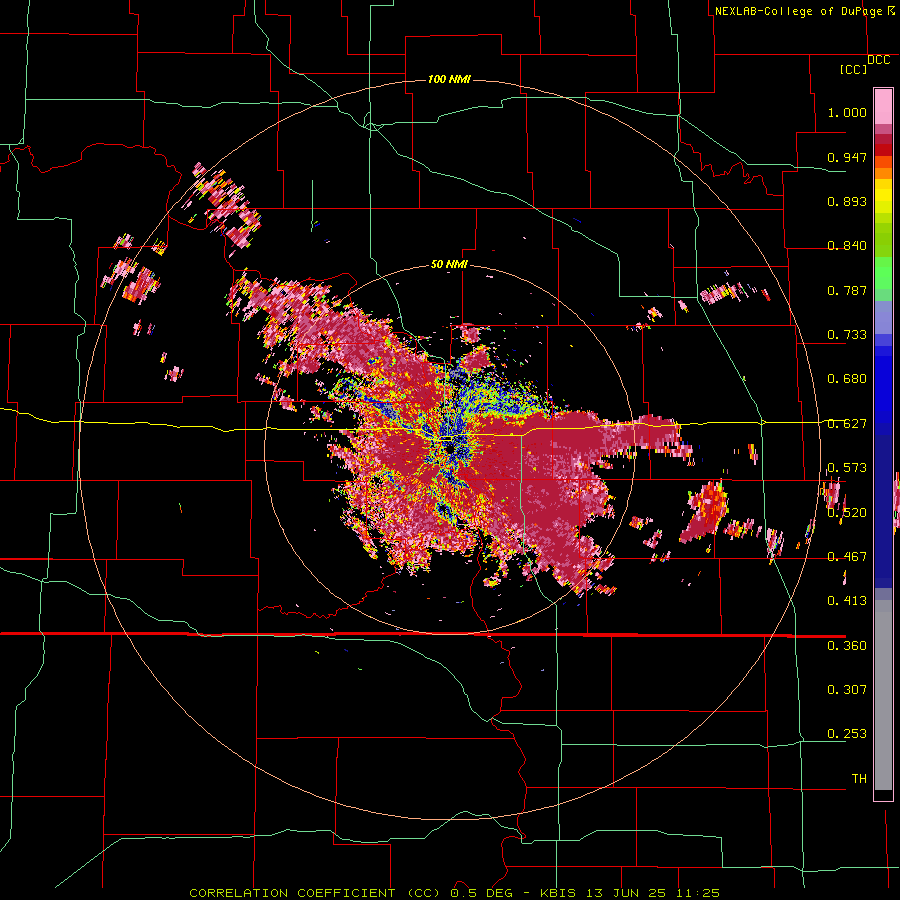Click the 0.413 legend value
900x900 pixels.
[x=847, y=601]
